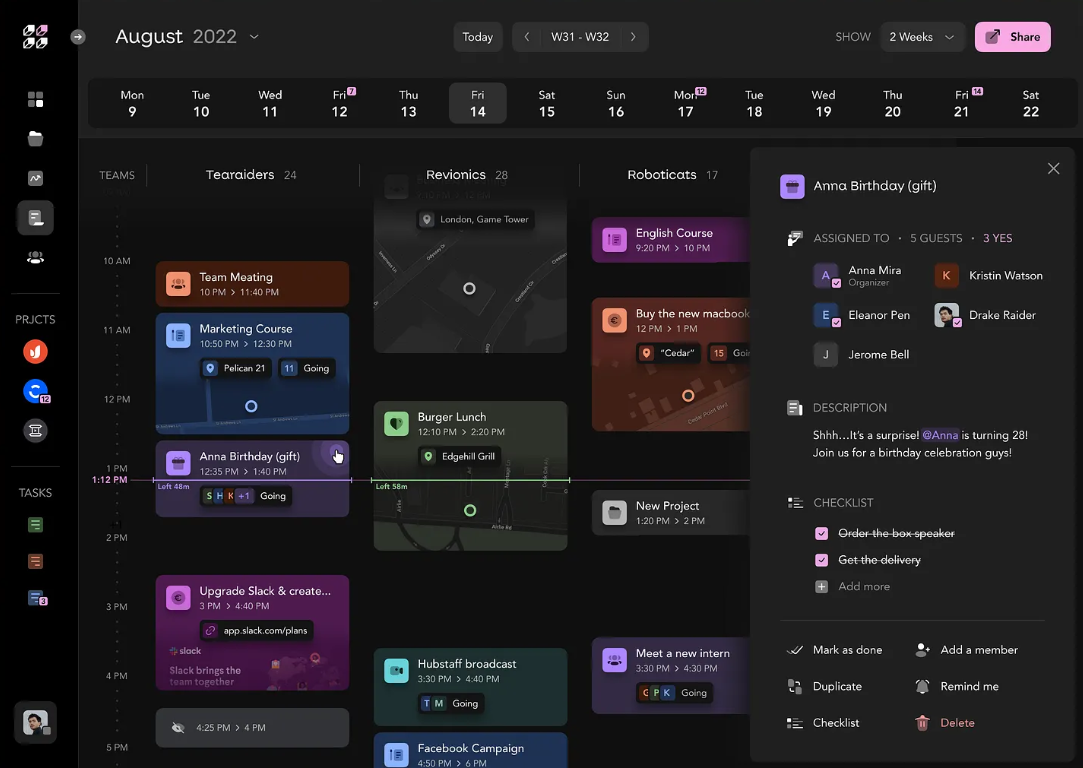
Task: Click the hidden event eye-slash icon
Action: [178, 727]
